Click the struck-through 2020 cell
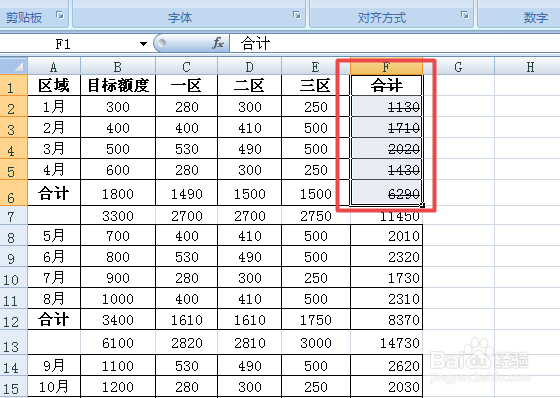560x398 pixels. point(386,149)
